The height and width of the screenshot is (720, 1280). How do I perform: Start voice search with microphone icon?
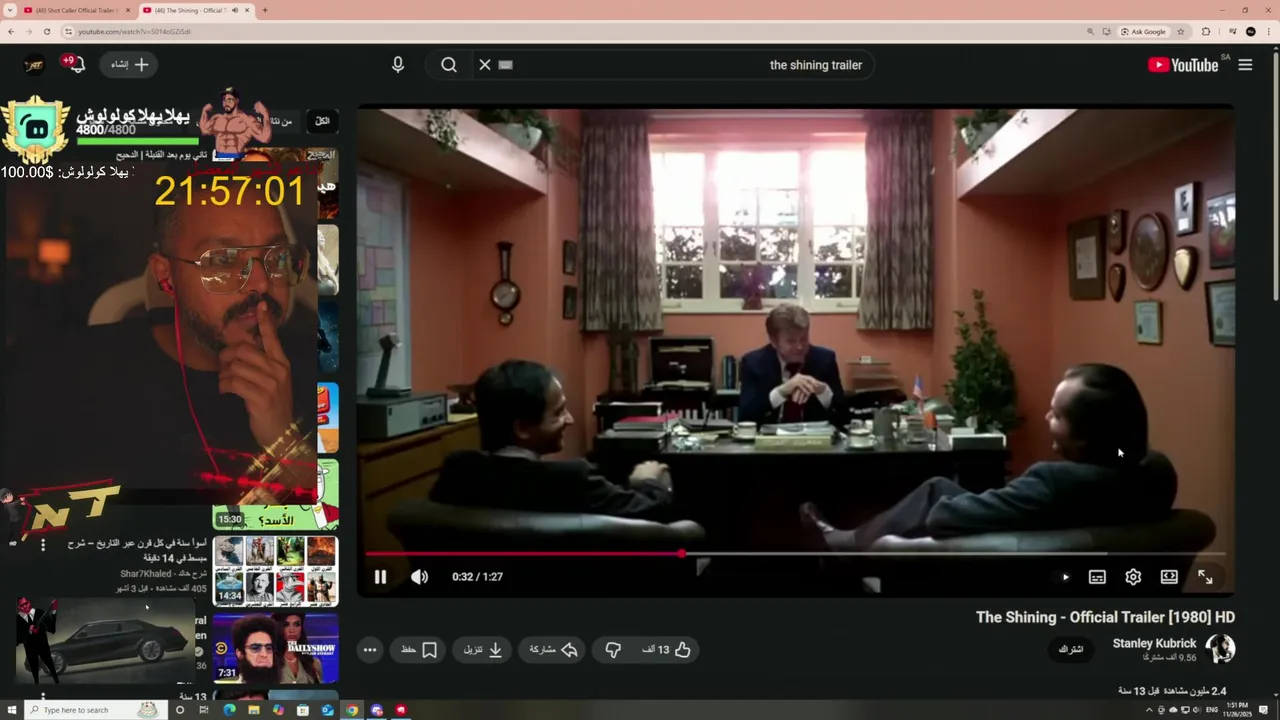click(x=398, y=65)
